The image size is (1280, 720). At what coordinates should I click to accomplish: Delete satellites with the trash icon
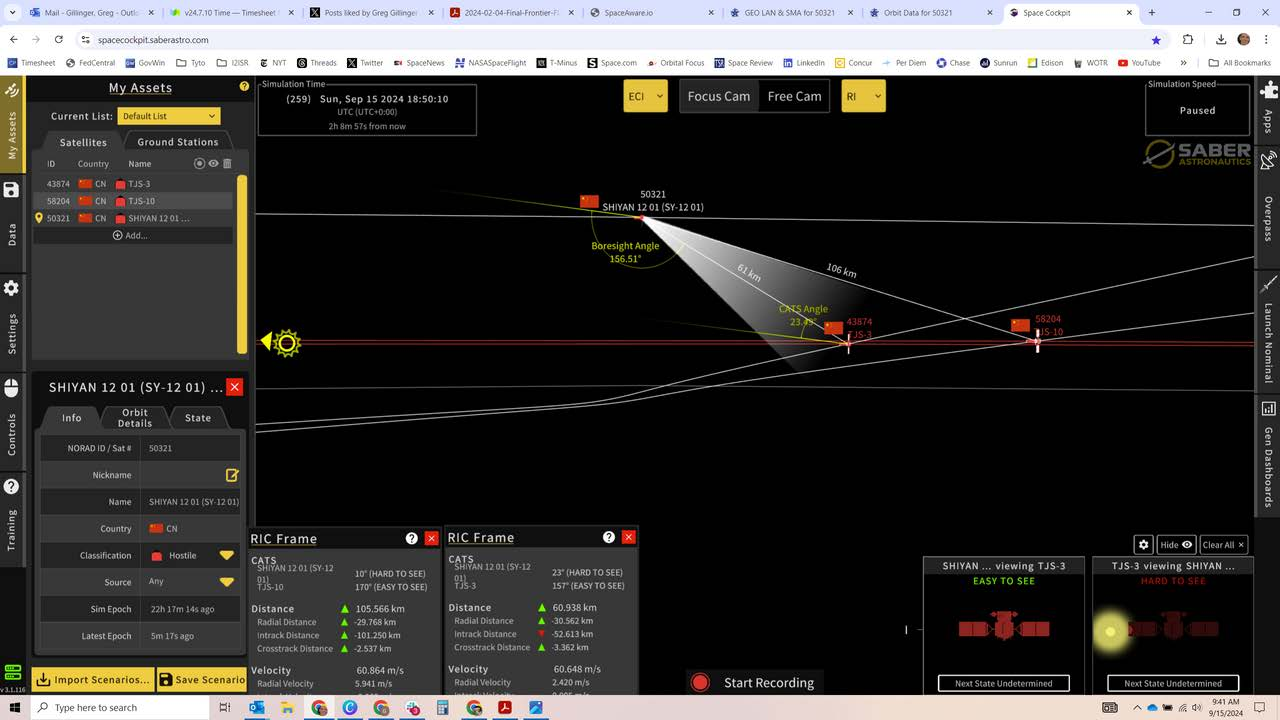227,164
